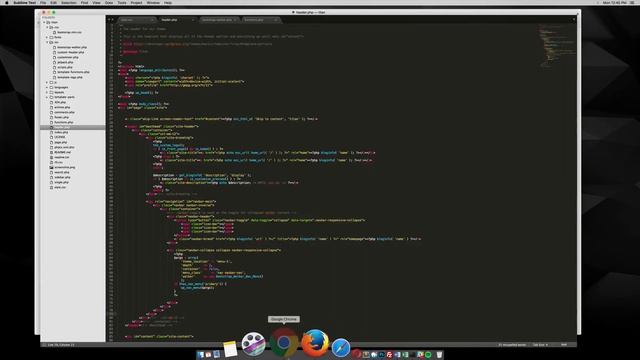Open the Project menu
This screenshot has width=640, height=360.
click(x=136, y=2)
